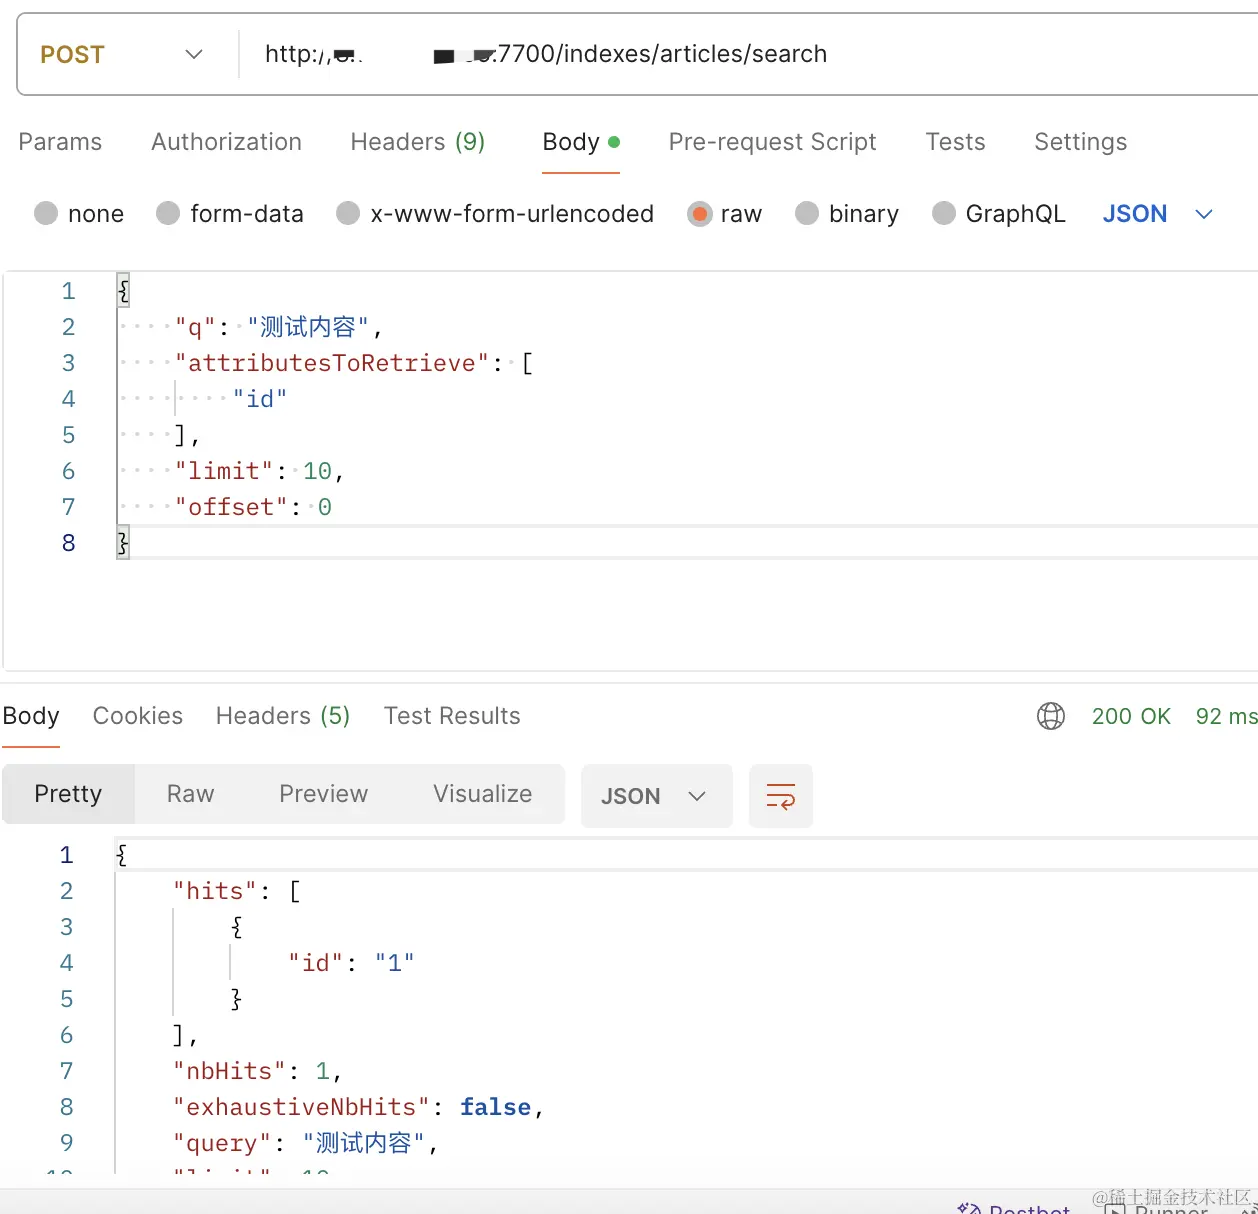Open the Headers (9) request tab

pyautogui.click(x=417, y=142)
